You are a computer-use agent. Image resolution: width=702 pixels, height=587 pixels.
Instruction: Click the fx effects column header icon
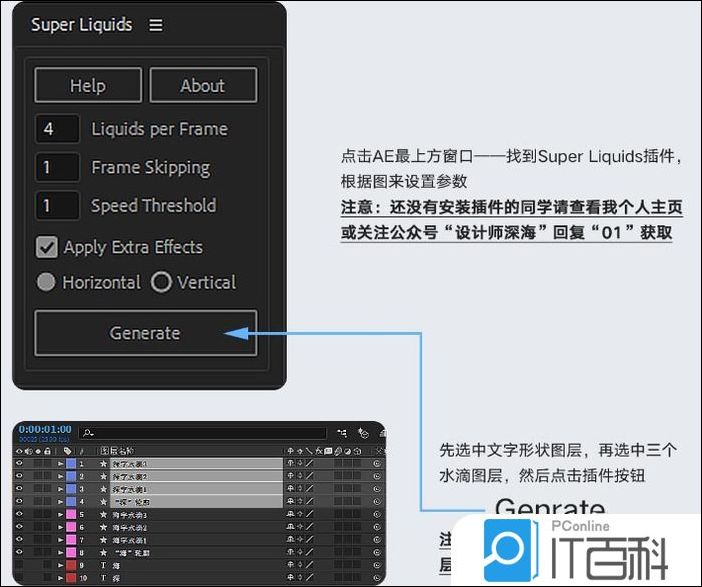pyautogui.click(x=319, y=451)
